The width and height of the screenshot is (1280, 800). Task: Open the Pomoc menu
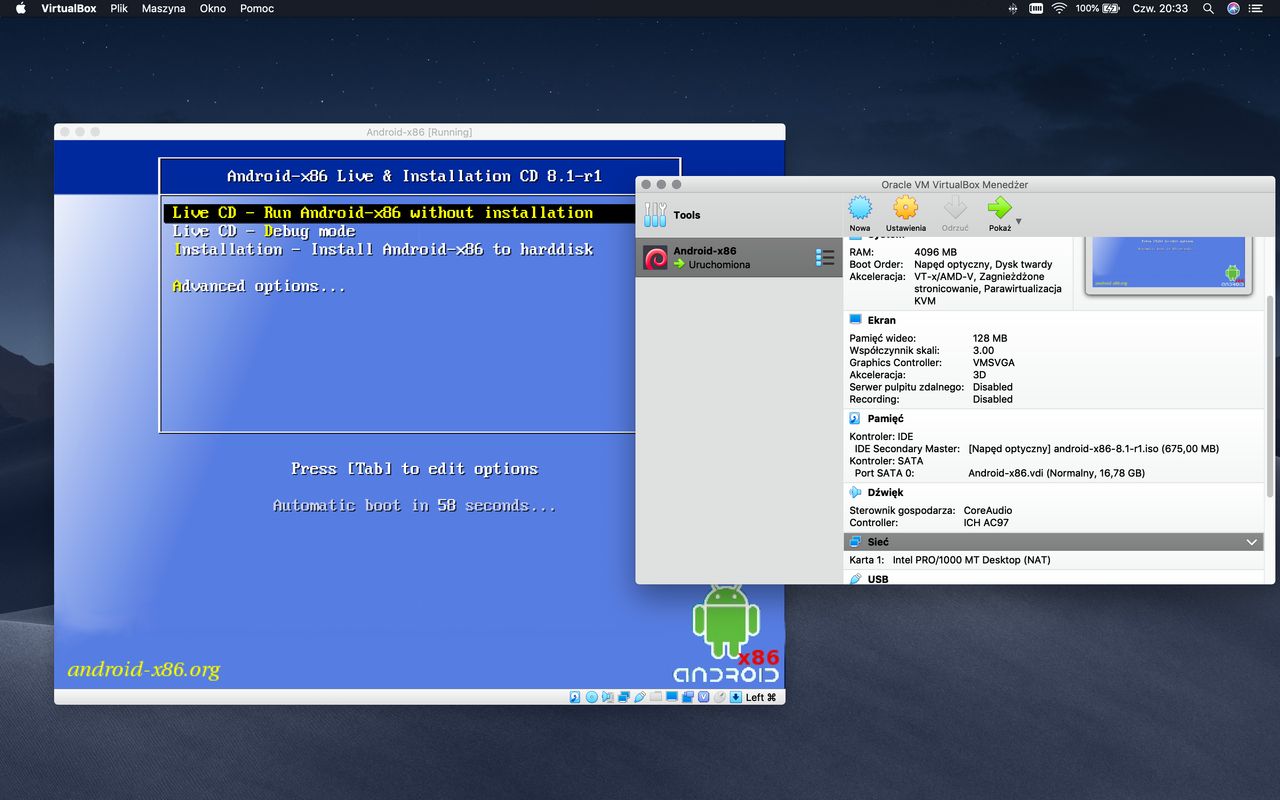pos(256,8)
